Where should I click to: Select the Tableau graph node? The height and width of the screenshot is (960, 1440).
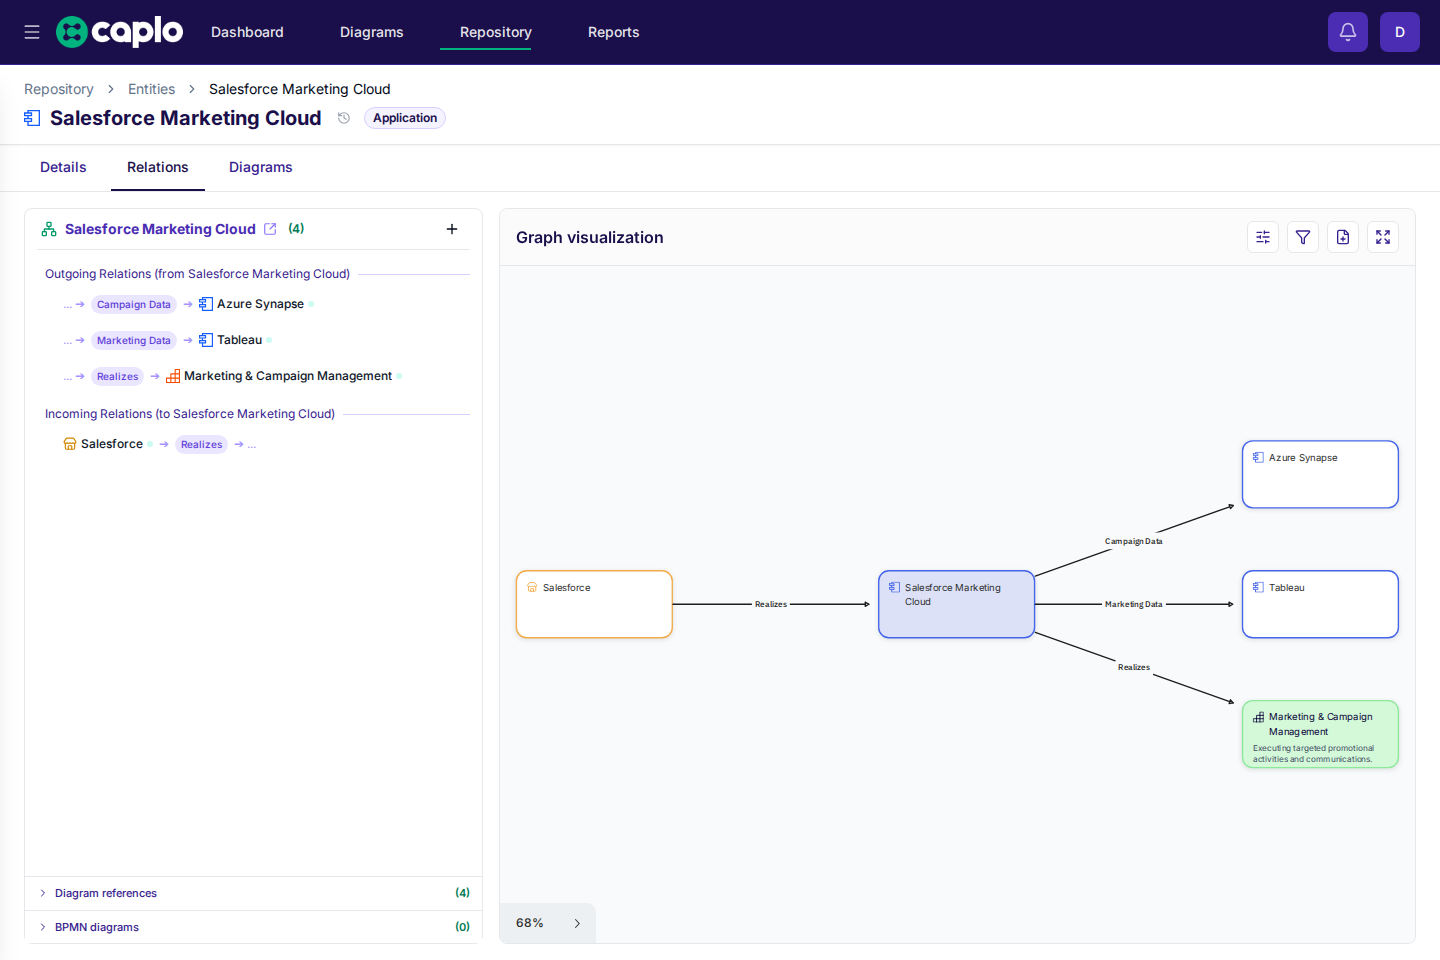coord(1320,604)
